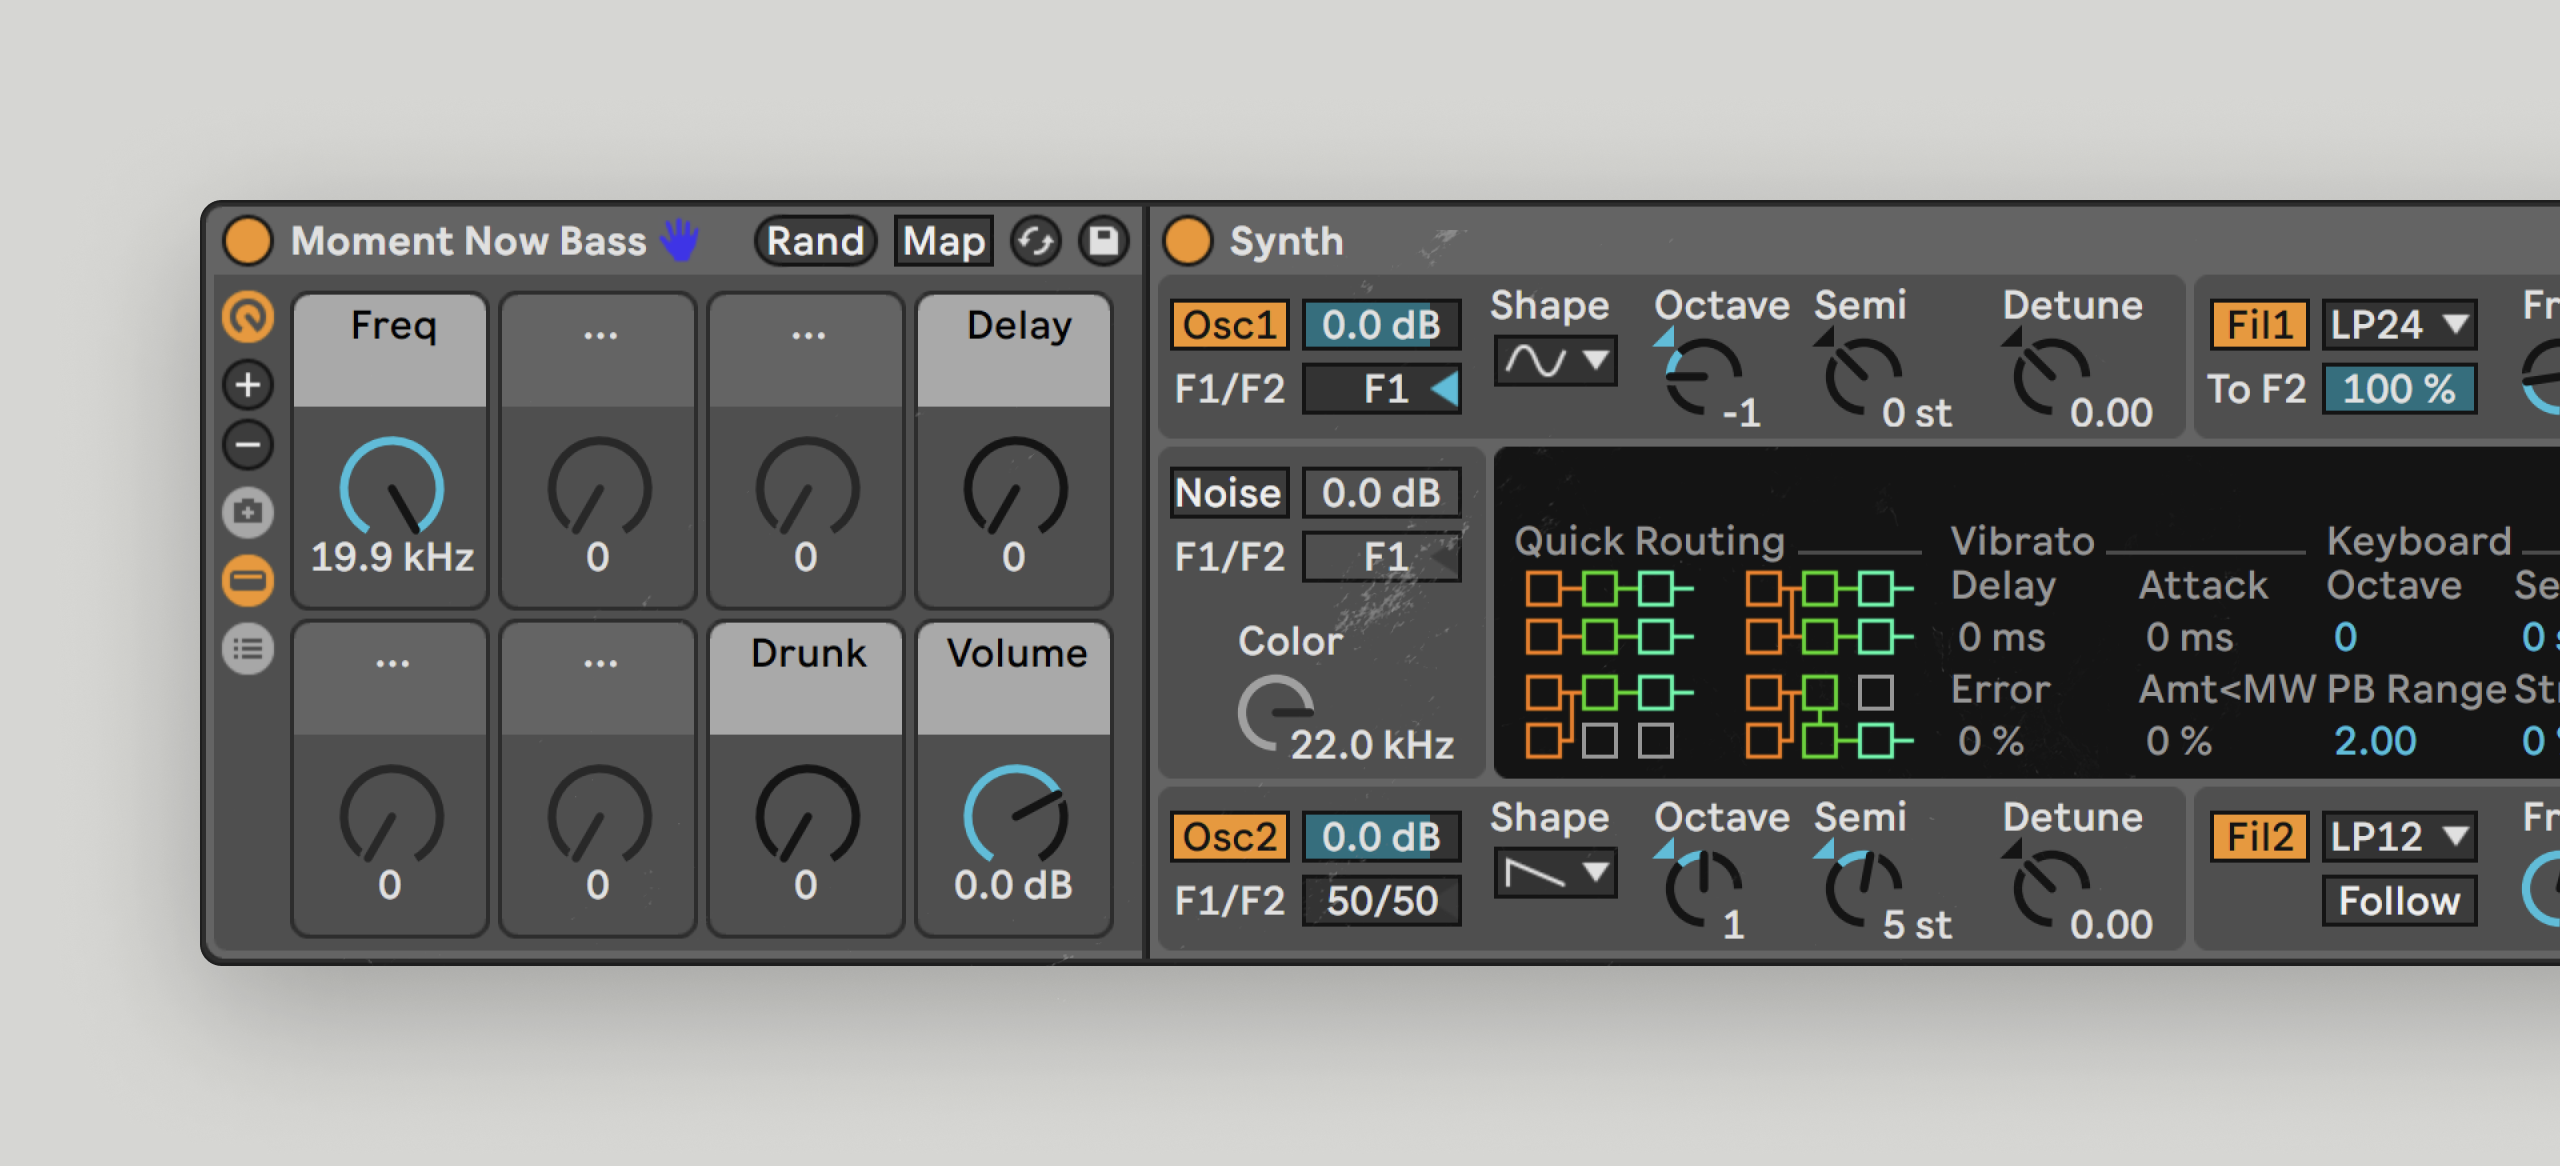2560x1166 pixels.
Task: Click the plus icon to add macros
Action: click(x=248, y=385)
